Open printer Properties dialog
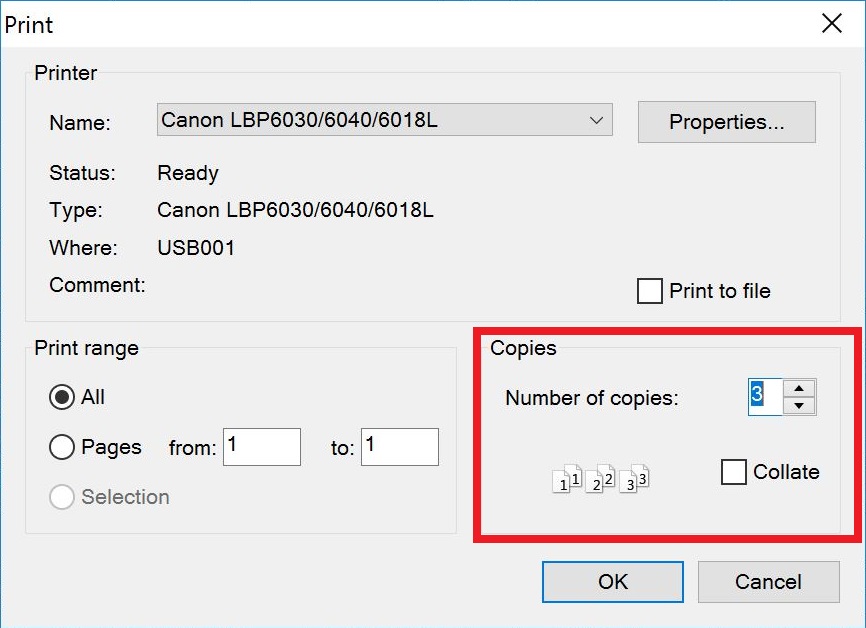 (x=726, y=122)
